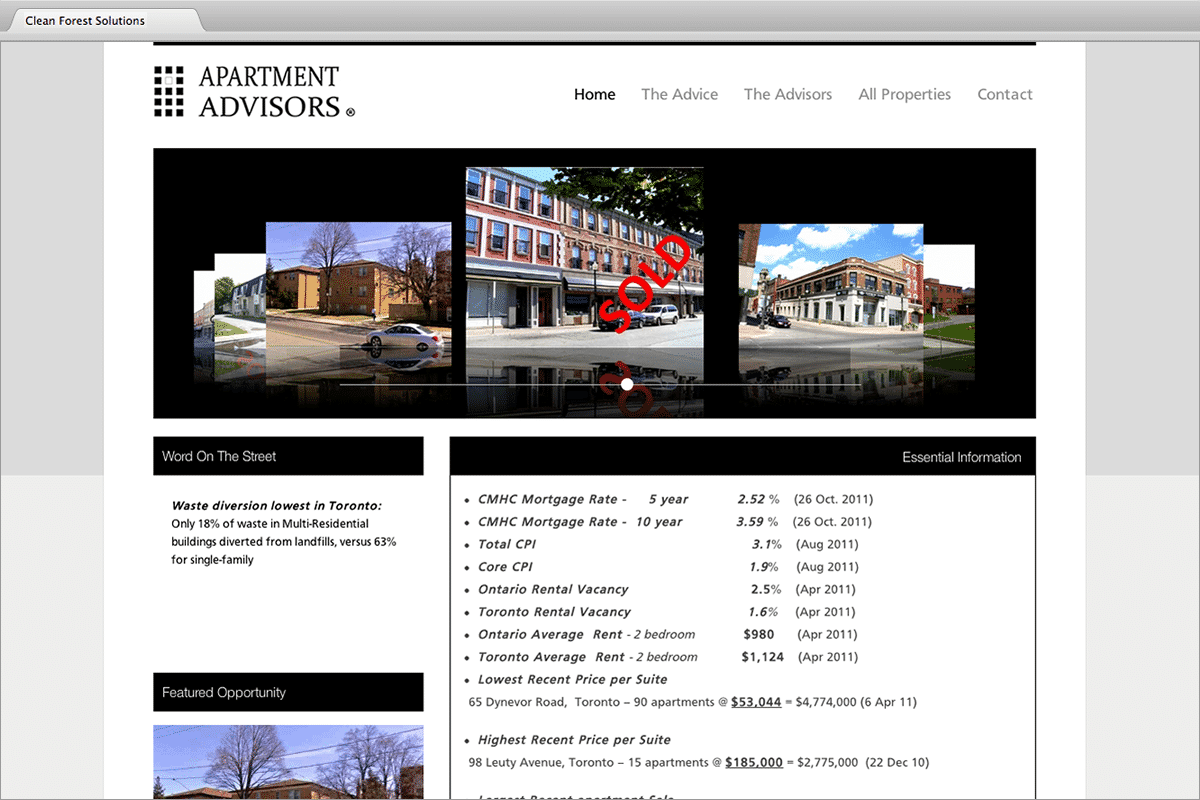The image size is (1200, 800).
Task: Click the underlined $53,044 price link
Action: (x=755, y=702)
